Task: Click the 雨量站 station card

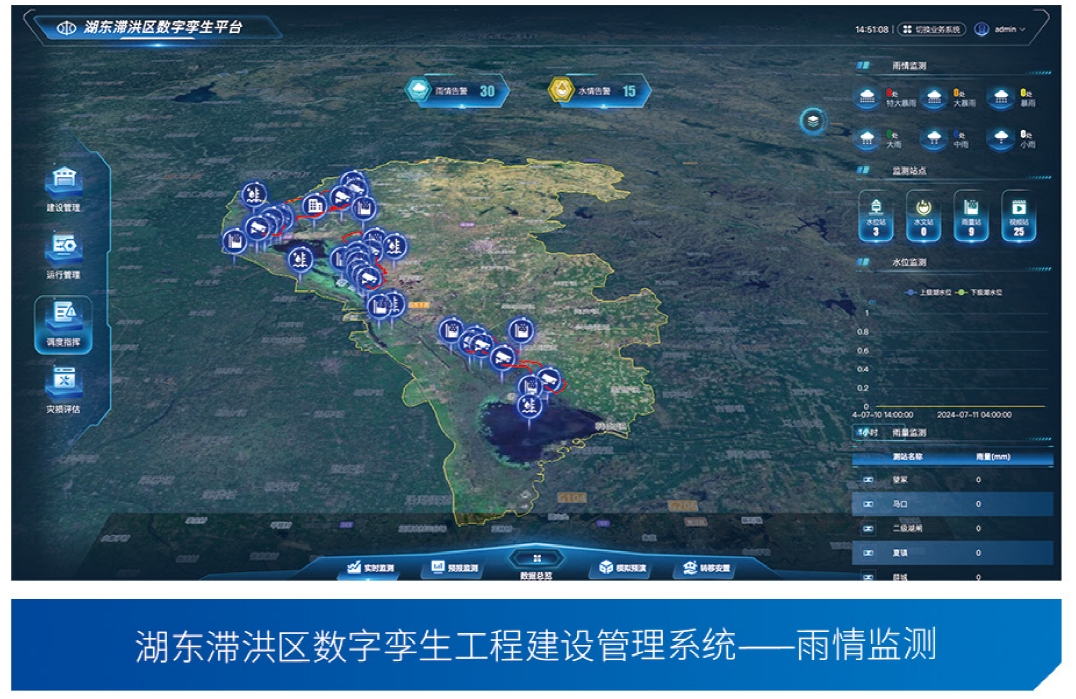Action: 971,215
